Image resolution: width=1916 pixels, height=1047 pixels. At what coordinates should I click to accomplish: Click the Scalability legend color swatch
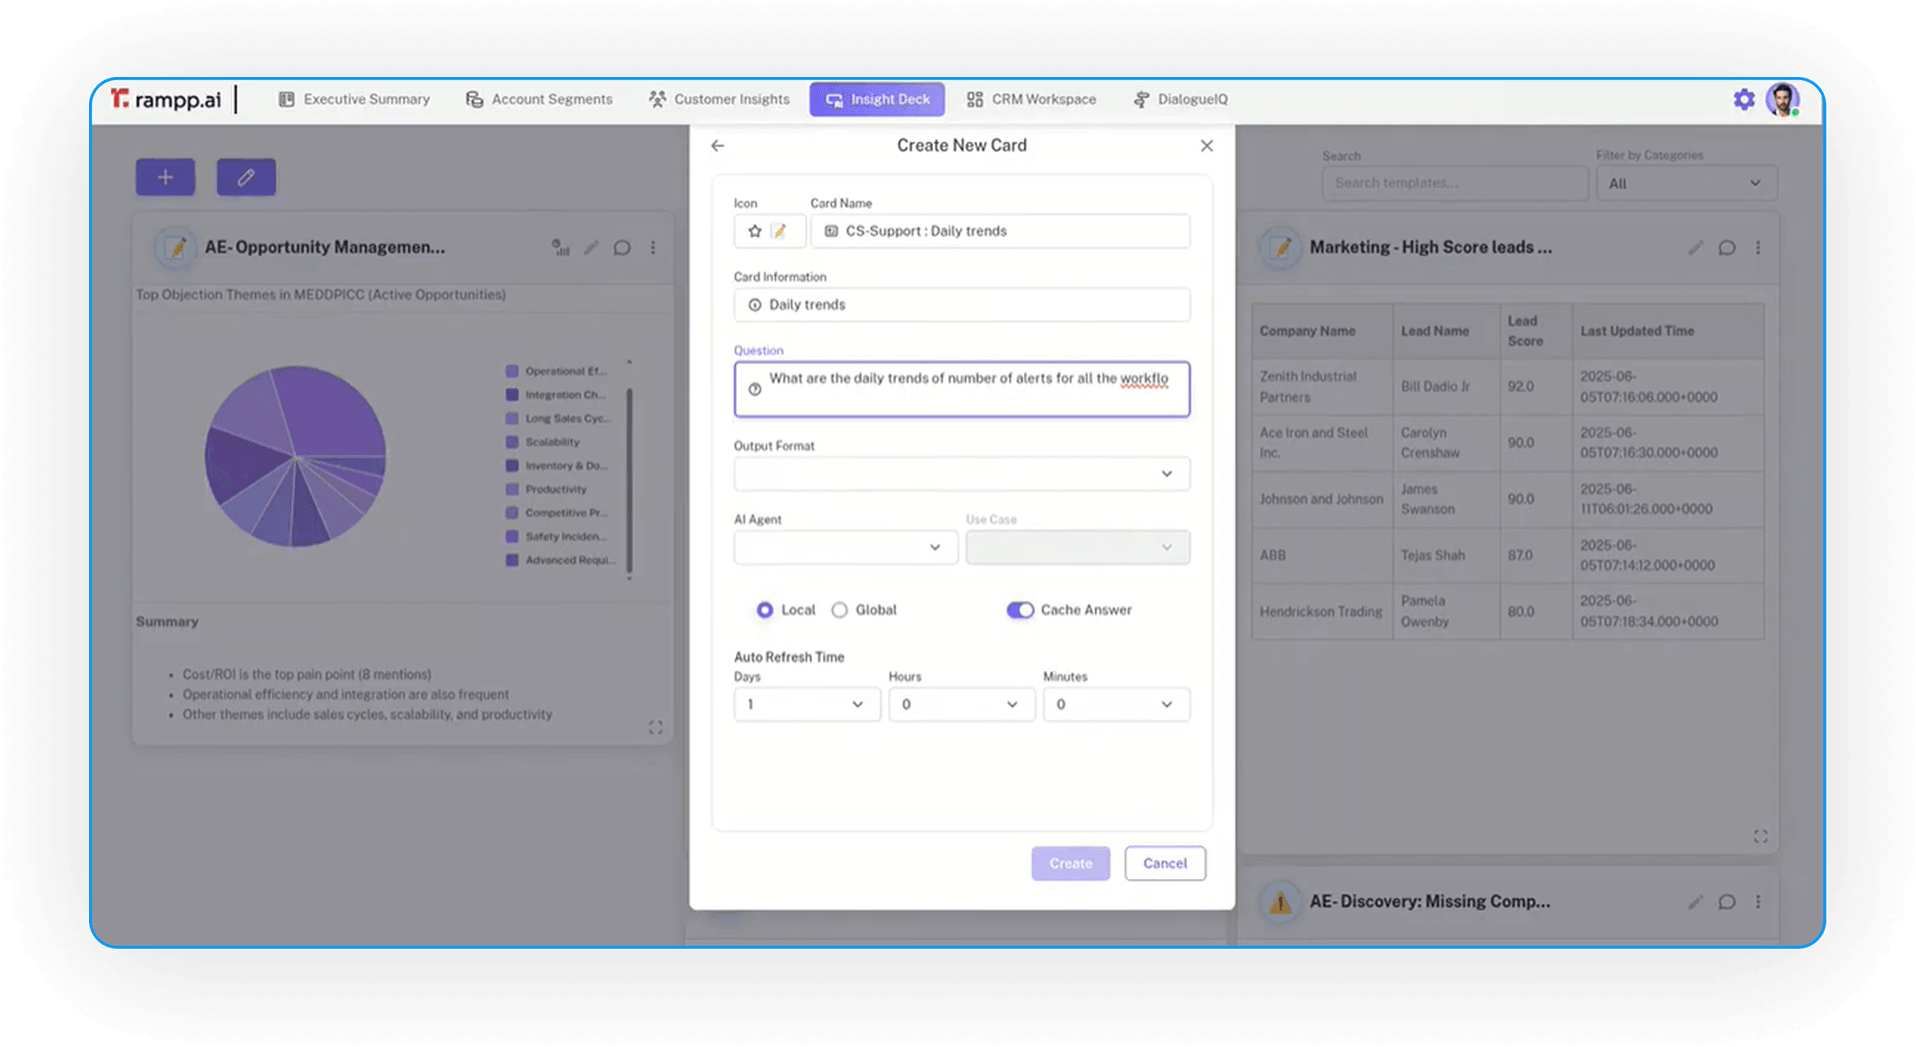[x=512, y=442]
